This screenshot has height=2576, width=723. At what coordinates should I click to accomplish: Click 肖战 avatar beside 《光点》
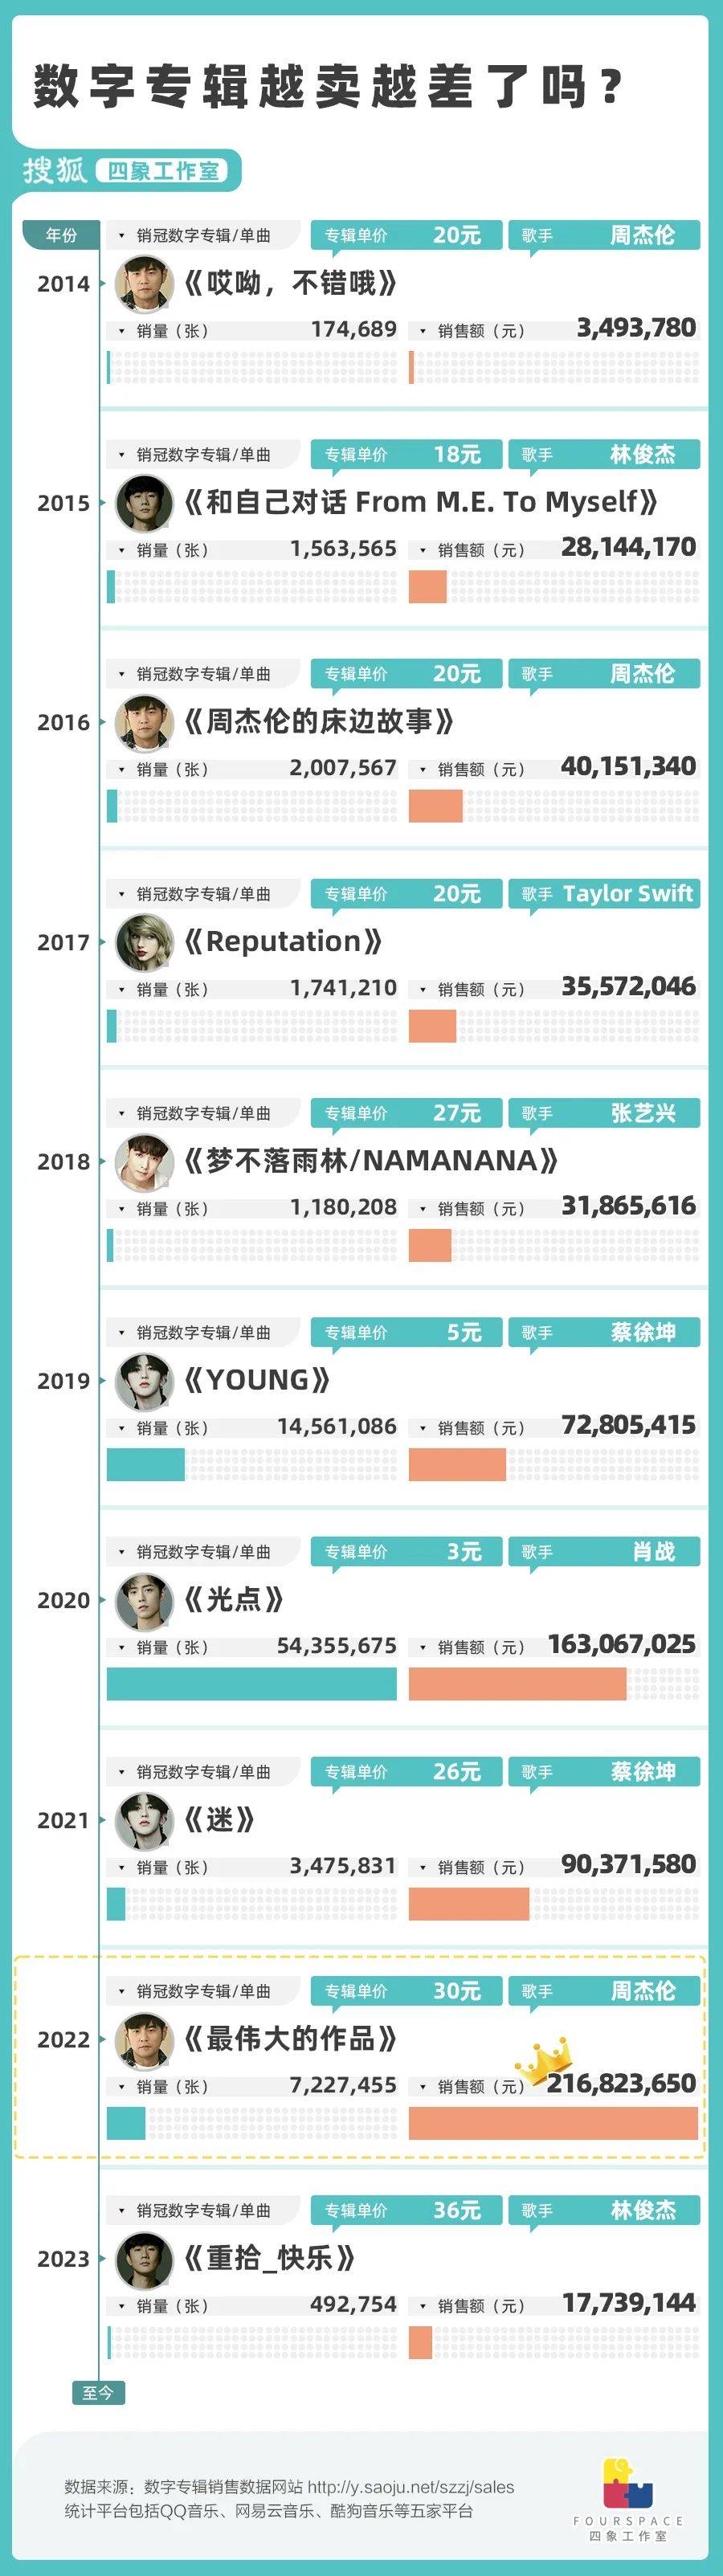[144, 1600]
